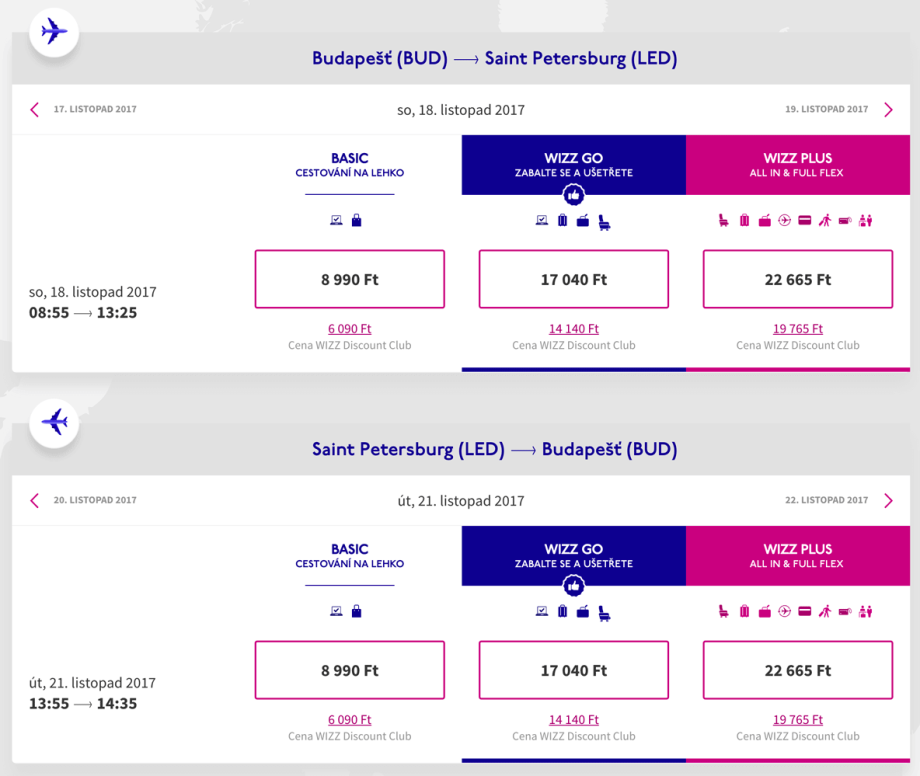Click the outbound flight airplane icon
The image size is (920, 776).
[x=54, y=32]
